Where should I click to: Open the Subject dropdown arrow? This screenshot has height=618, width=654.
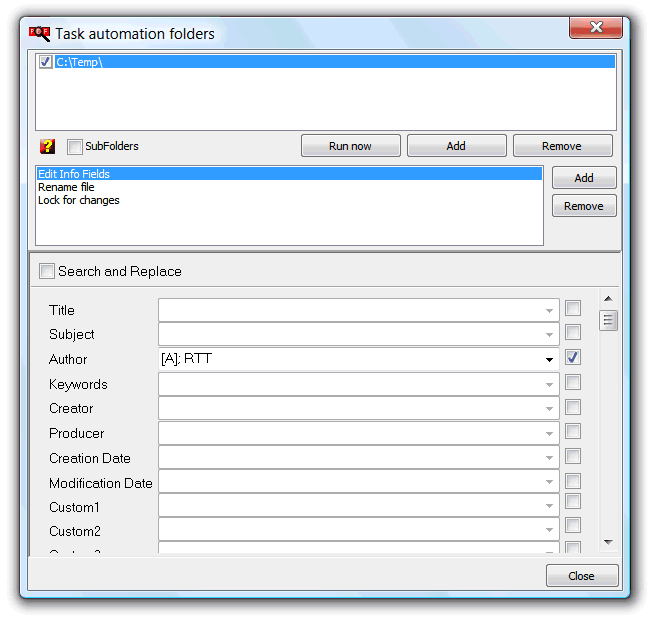pos(549,335)
